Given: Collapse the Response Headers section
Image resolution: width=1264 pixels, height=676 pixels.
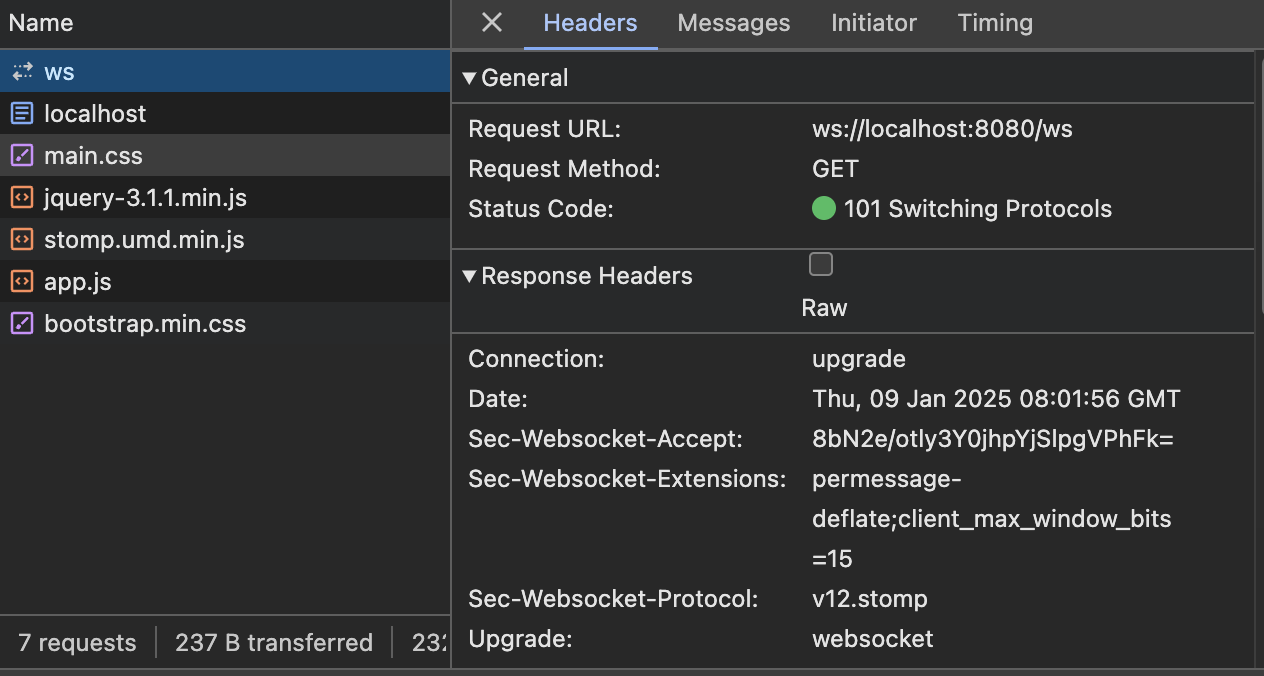Looking at the screenshot, I should tap(470, 276).
